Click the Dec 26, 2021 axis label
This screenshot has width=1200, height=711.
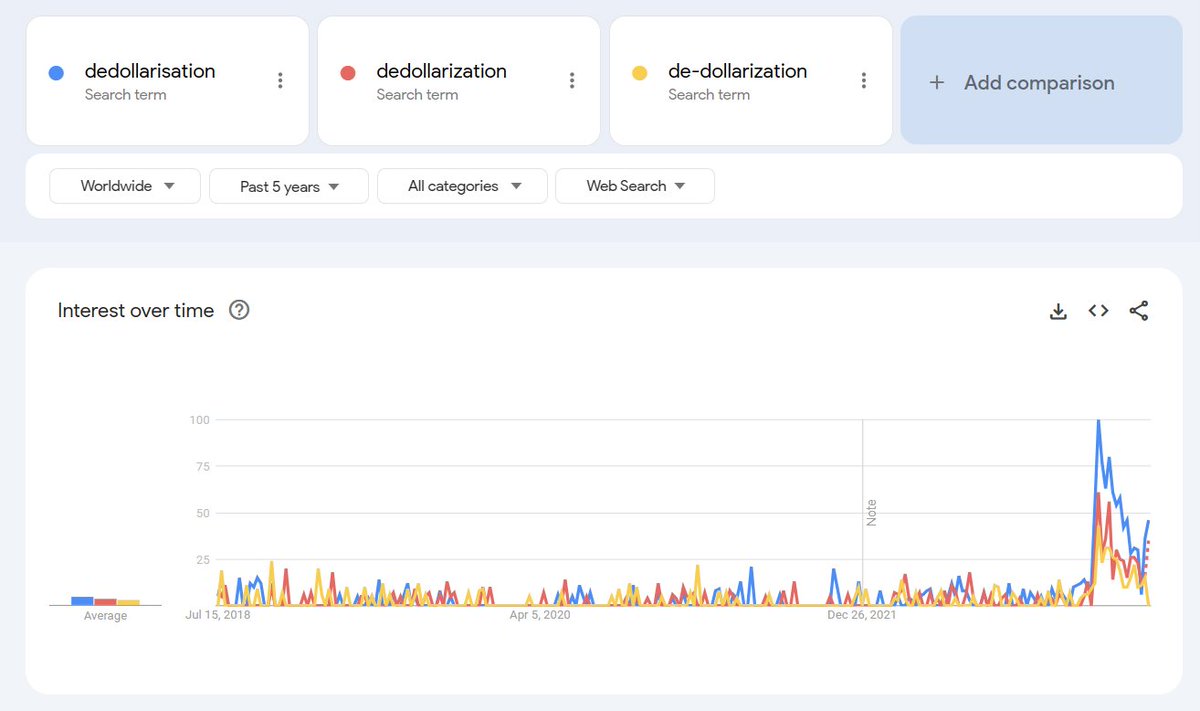click(x=862, y=615)
